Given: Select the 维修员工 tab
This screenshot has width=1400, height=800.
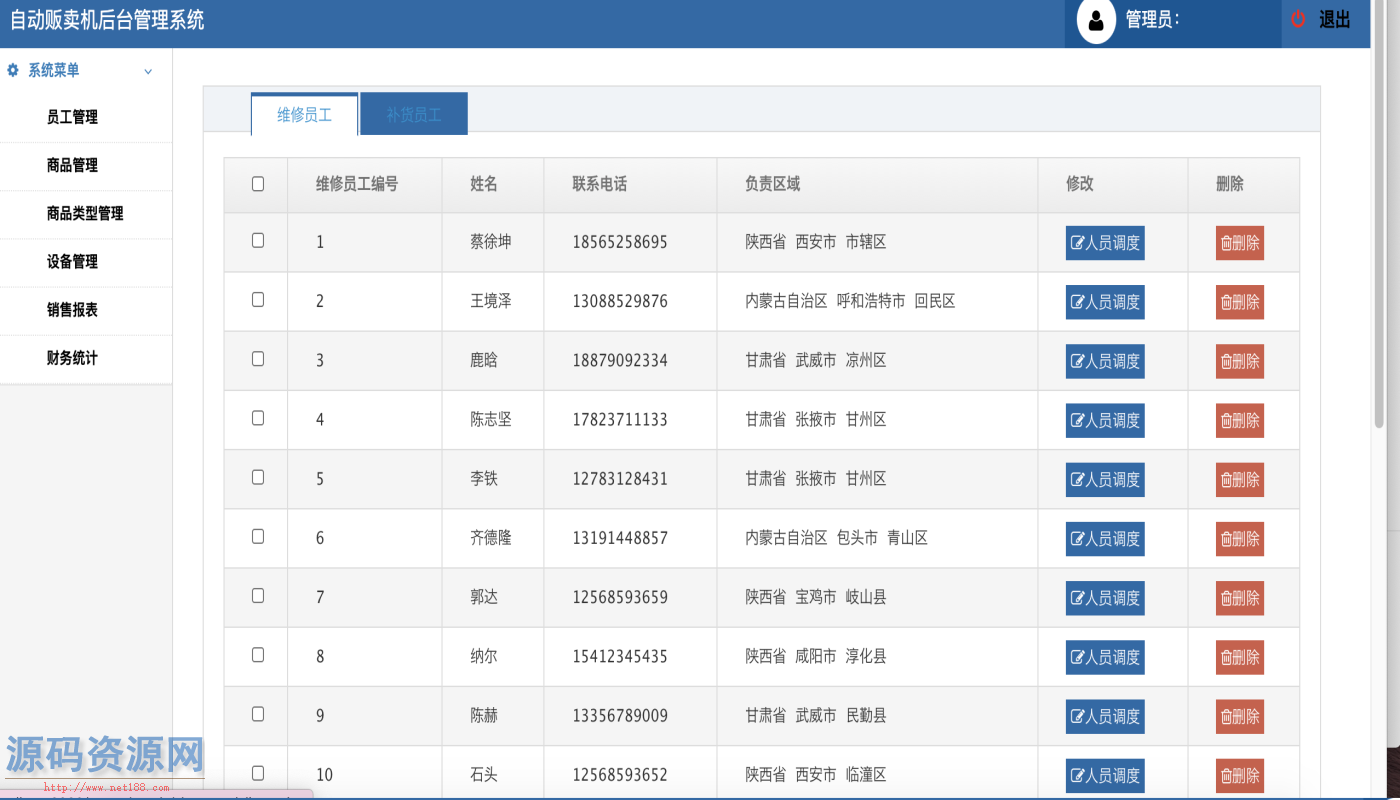Looking at the screenshot, I should pyautogui.click(x=304, y=115).
